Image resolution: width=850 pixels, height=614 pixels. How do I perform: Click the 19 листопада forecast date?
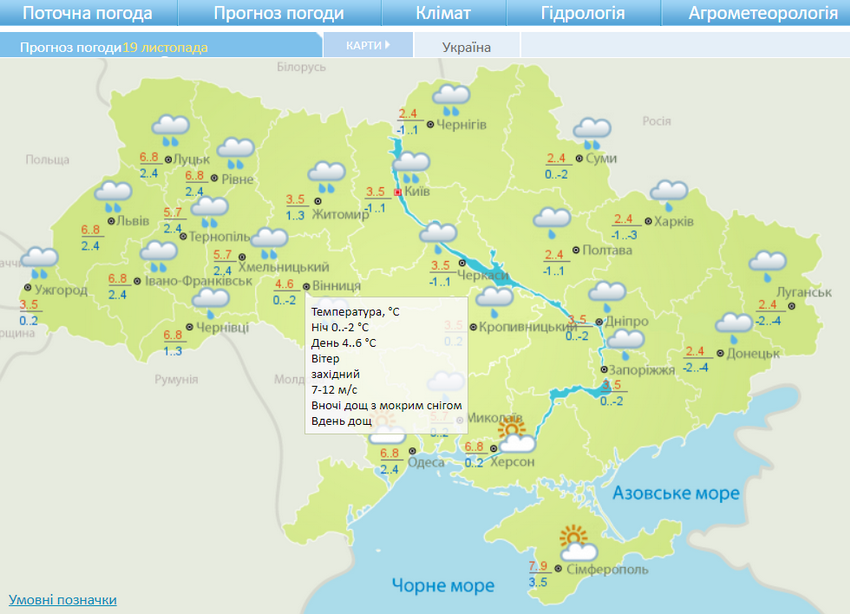165,47
